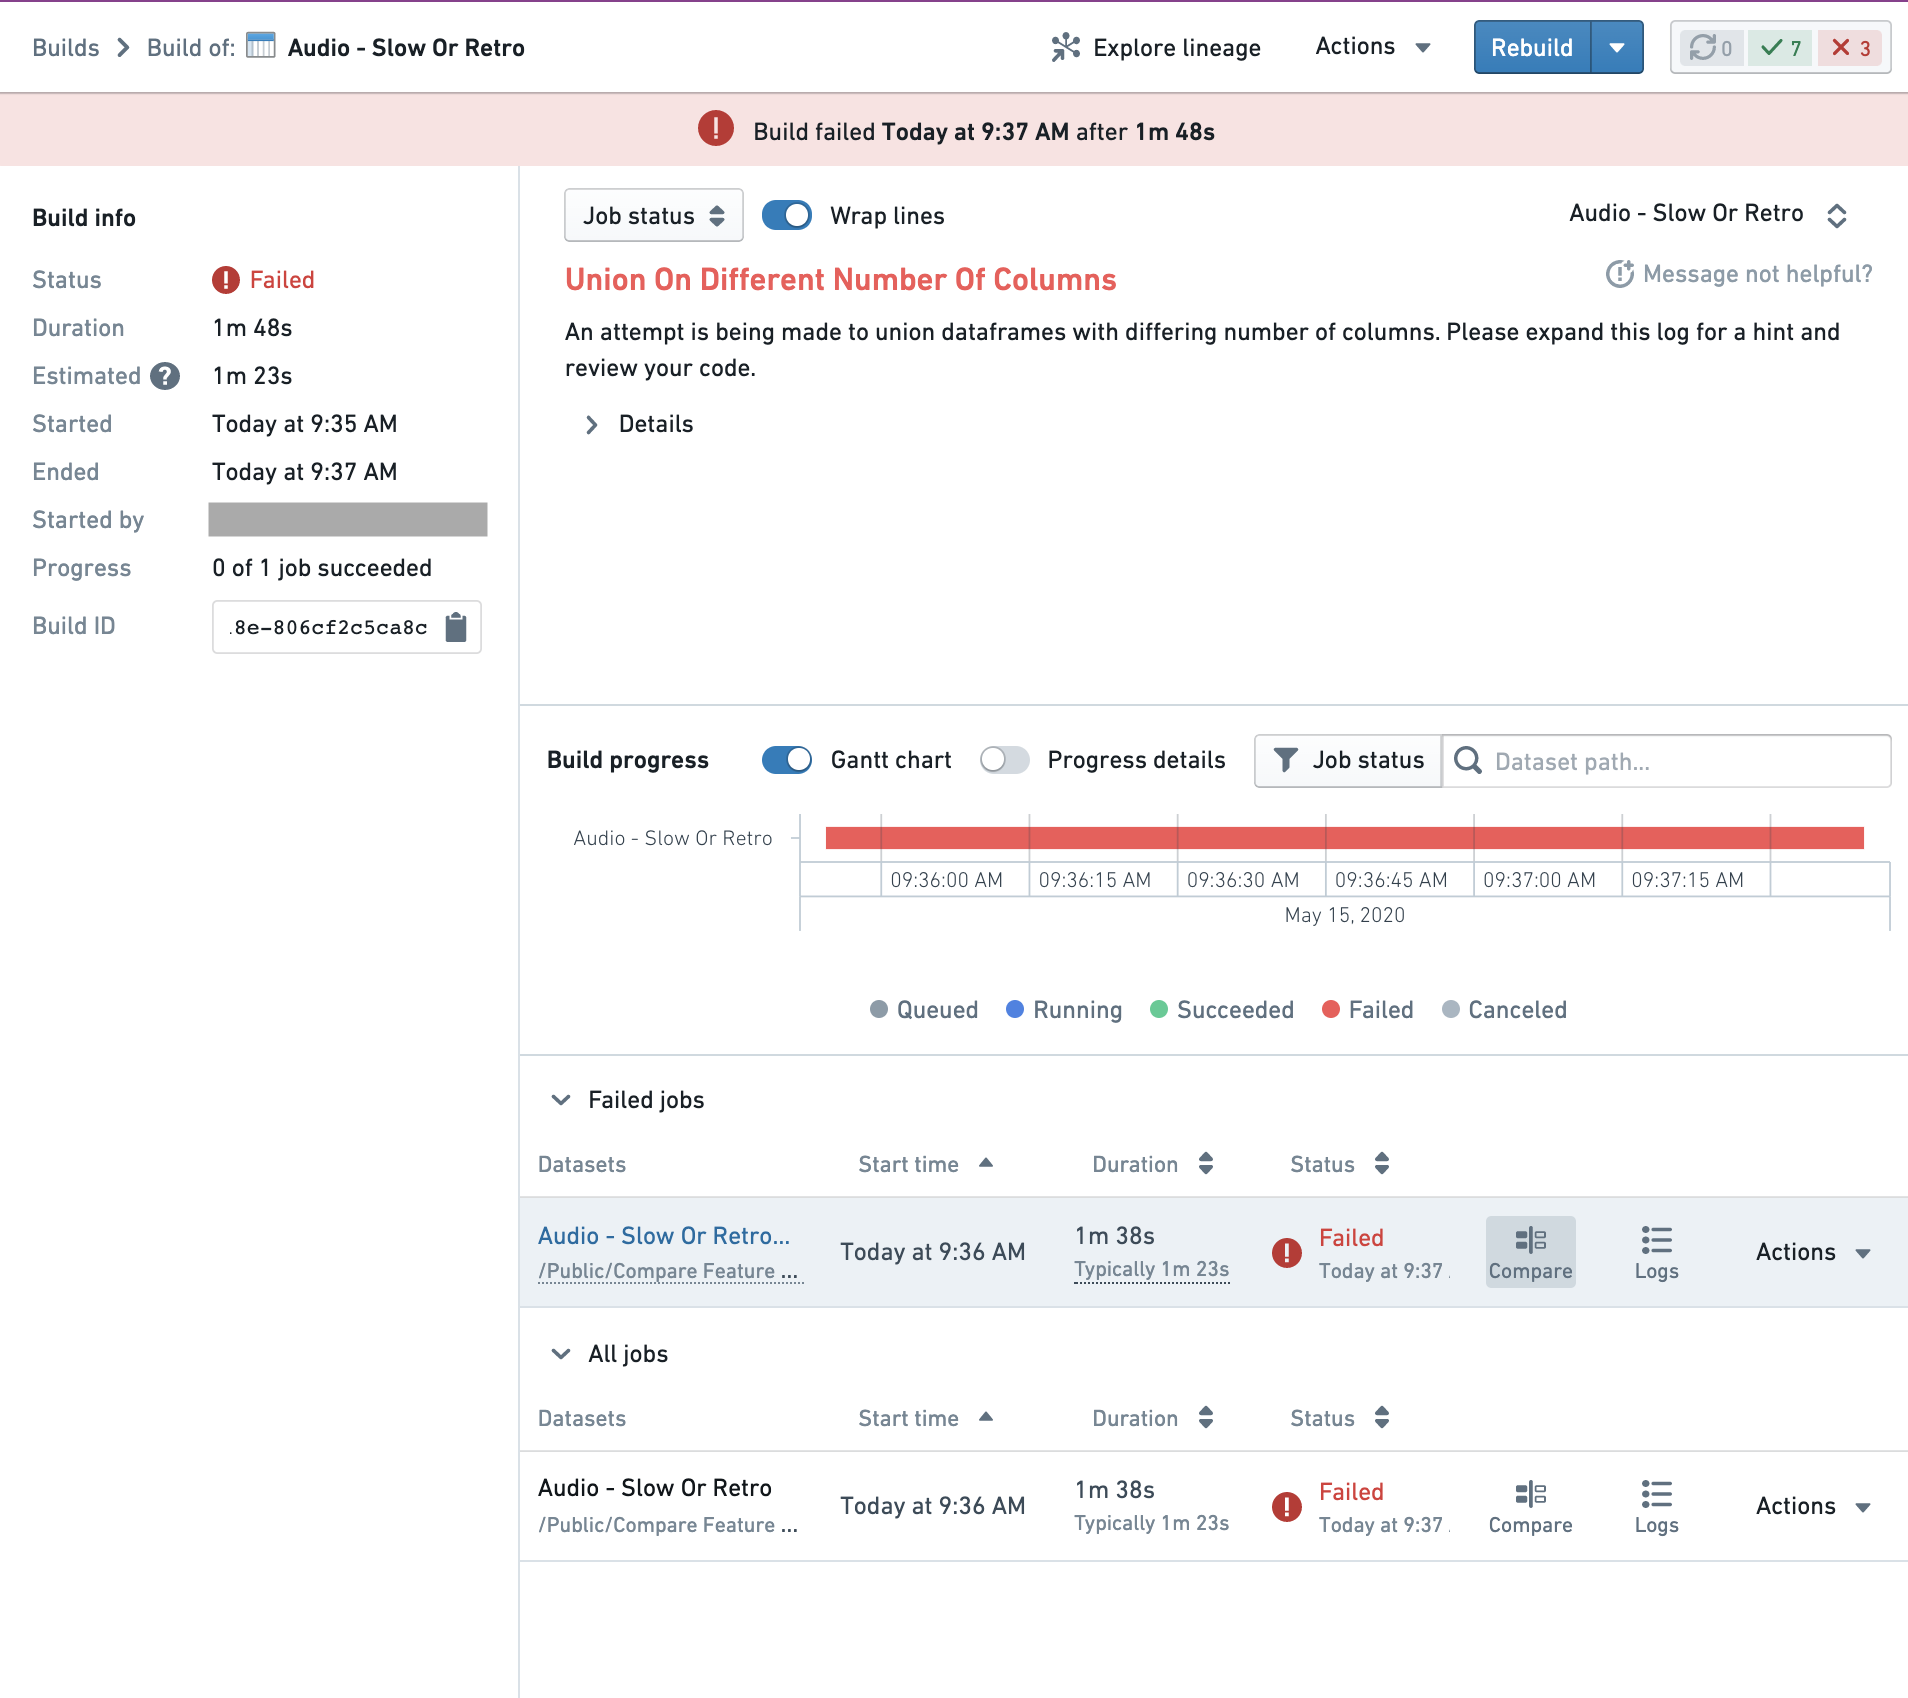This screenshot has height=1698, width=1908.
Task: Open Actions menu in All jobs row
Action: pyautogui.click(x=1813, y=1506)
